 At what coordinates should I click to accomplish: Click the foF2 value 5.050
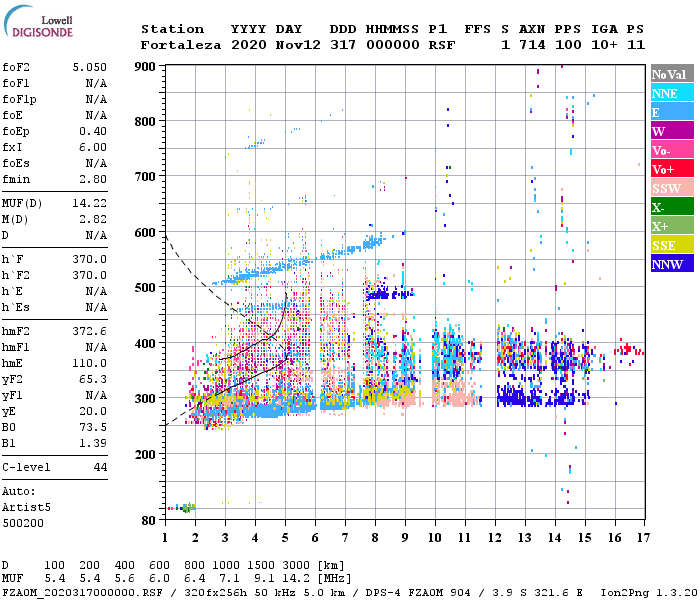(90, 67)
